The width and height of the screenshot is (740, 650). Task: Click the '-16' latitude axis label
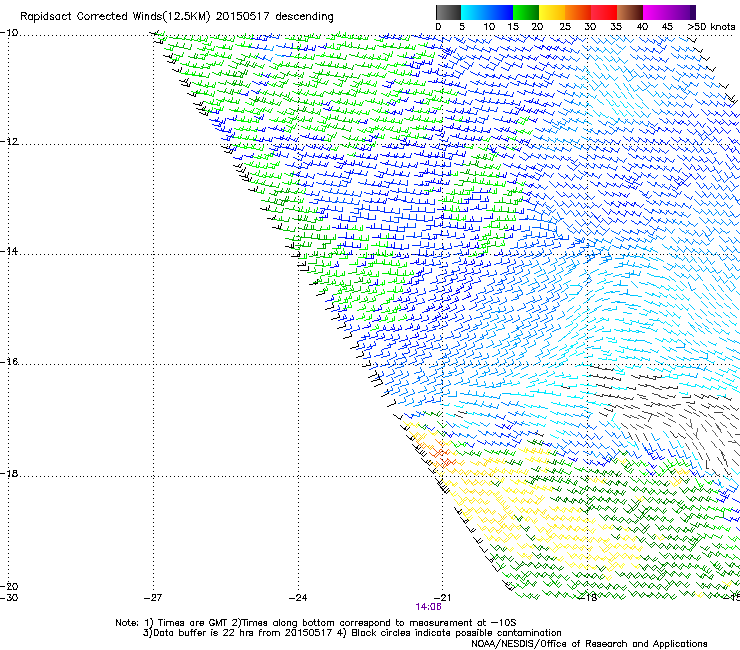click(x=9, y=362)
